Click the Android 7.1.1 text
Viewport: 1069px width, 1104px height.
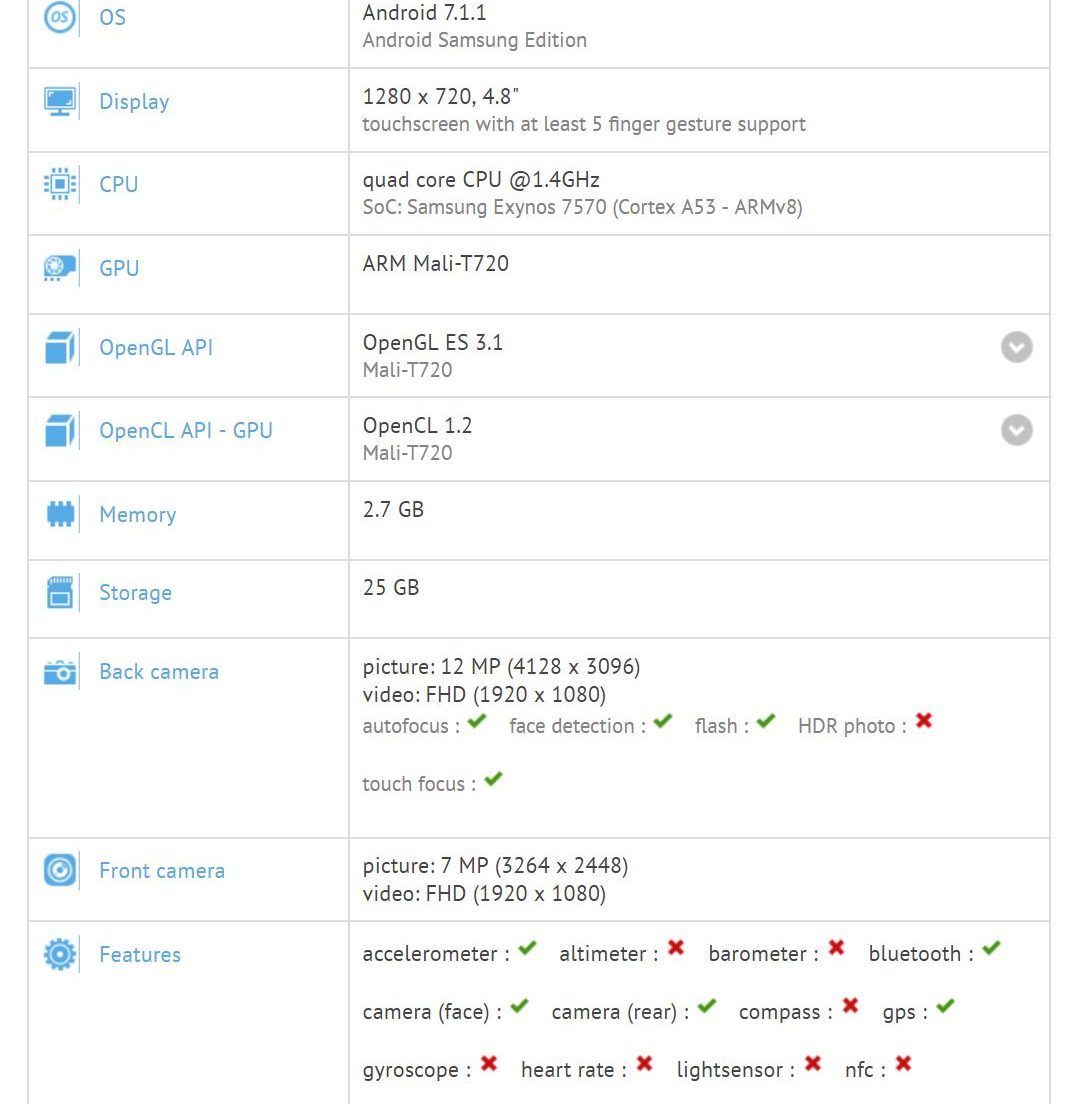pos(424,13)
